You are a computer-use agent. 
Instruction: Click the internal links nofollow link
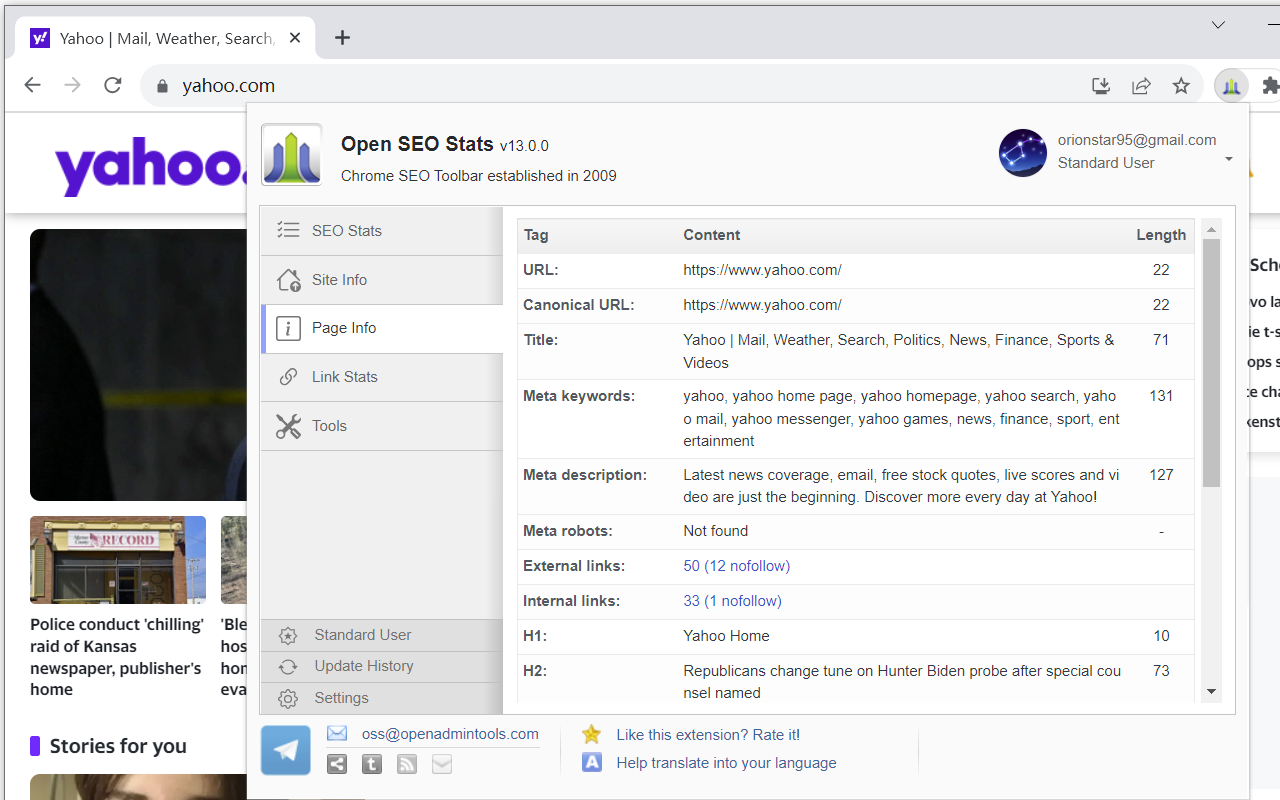coord(732,600)
